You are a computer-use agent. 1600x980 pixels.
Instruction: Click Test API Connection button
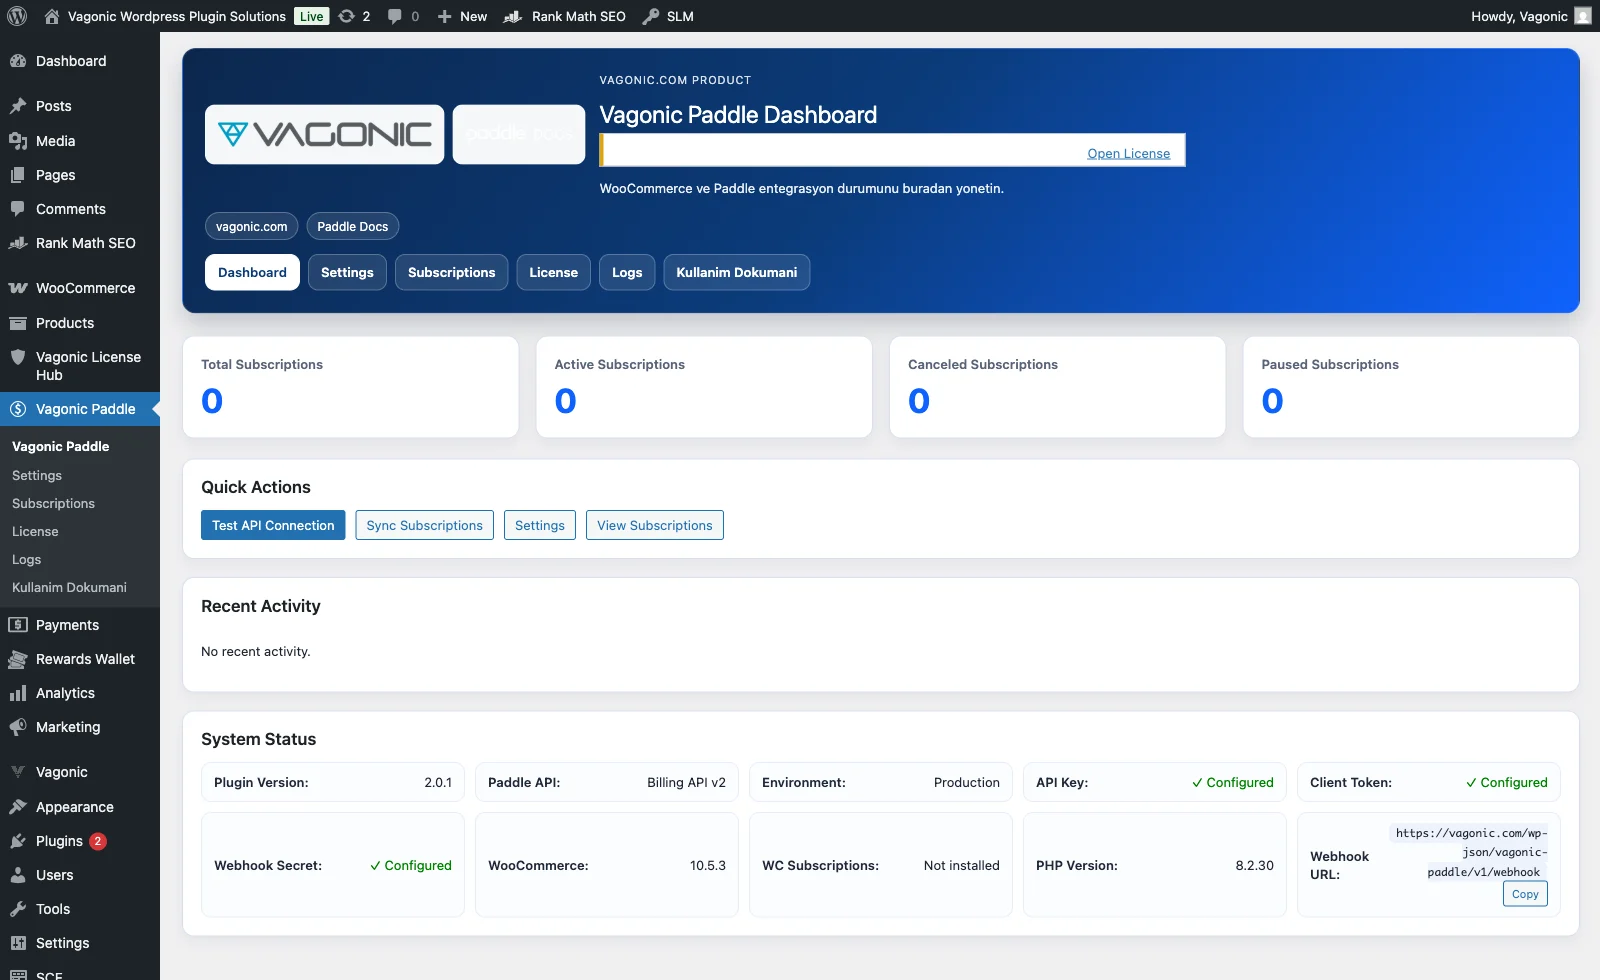pyautogui.click(x=273, y=525)
